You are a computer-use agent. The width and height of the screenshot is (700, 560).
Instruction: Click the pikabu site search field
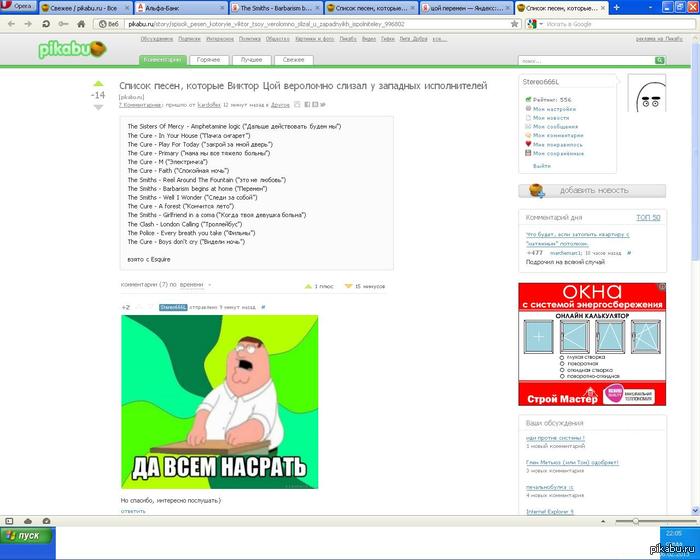(586, 60)
